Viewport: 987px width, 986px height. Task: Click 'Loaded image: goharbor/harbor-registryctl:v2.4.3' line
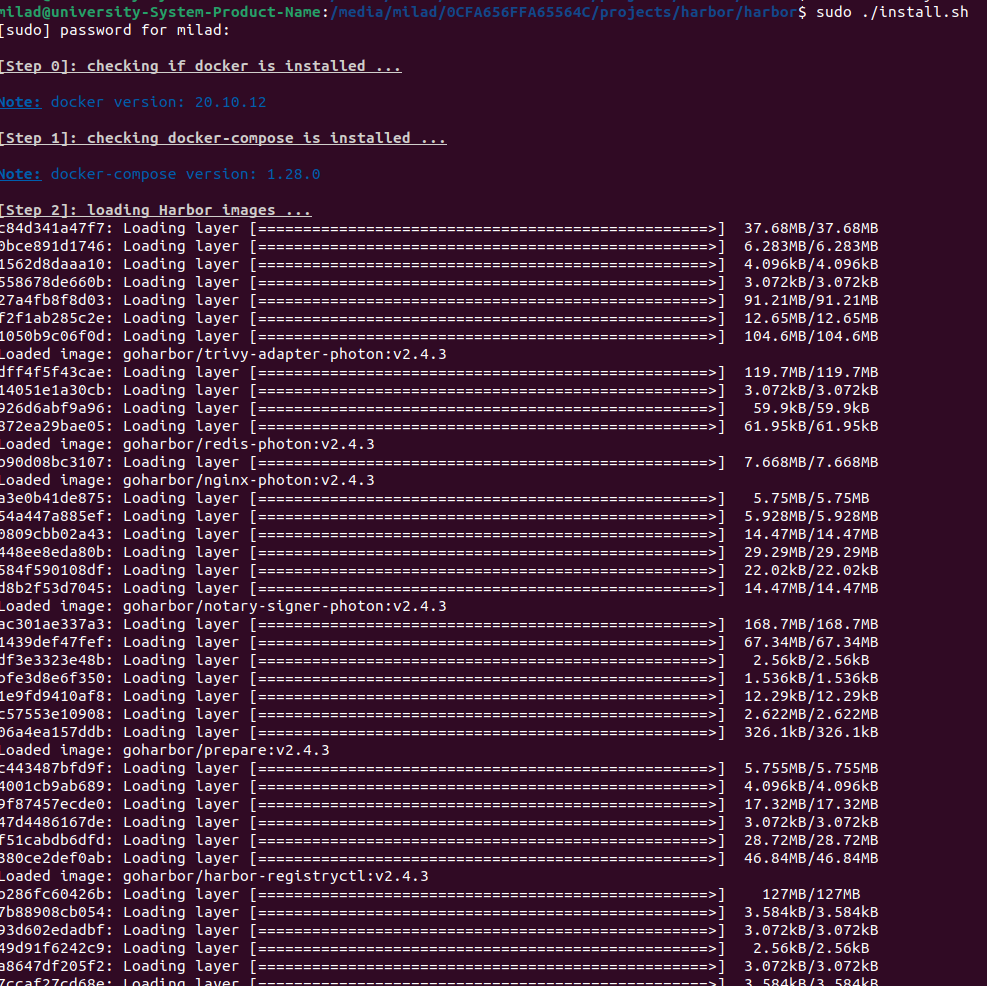coord(214,876)
